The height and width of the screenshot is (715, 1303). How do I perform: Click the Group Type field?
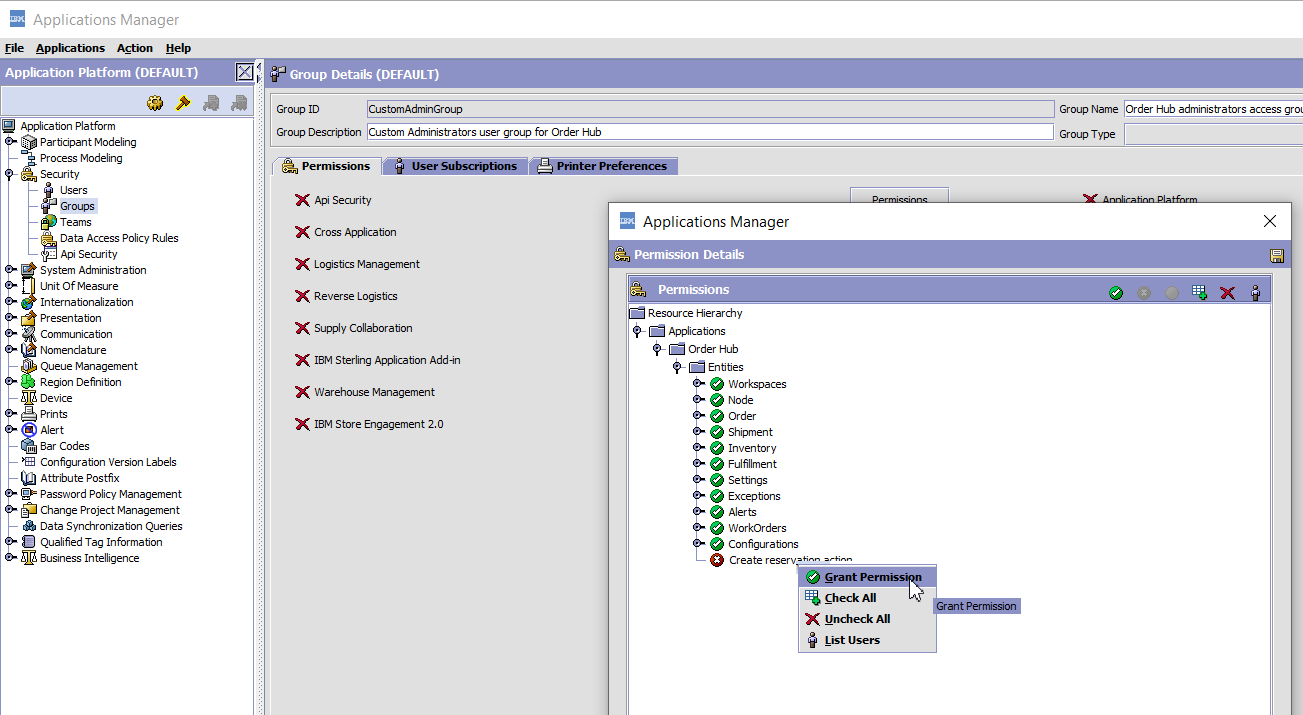coord(1213,134)
